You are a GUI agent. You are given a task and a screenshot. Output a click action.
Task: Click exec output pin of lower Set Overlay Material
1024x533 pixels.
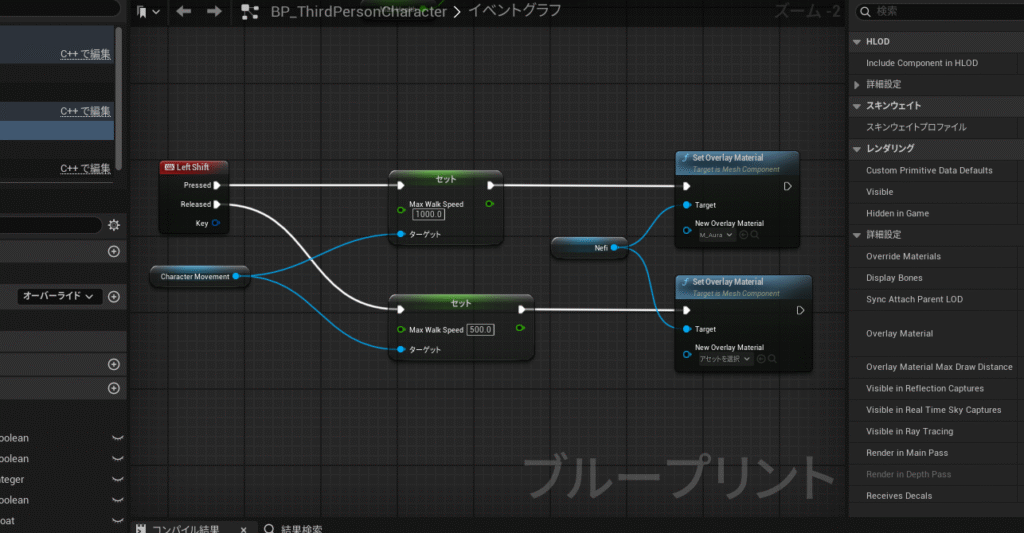800,311
